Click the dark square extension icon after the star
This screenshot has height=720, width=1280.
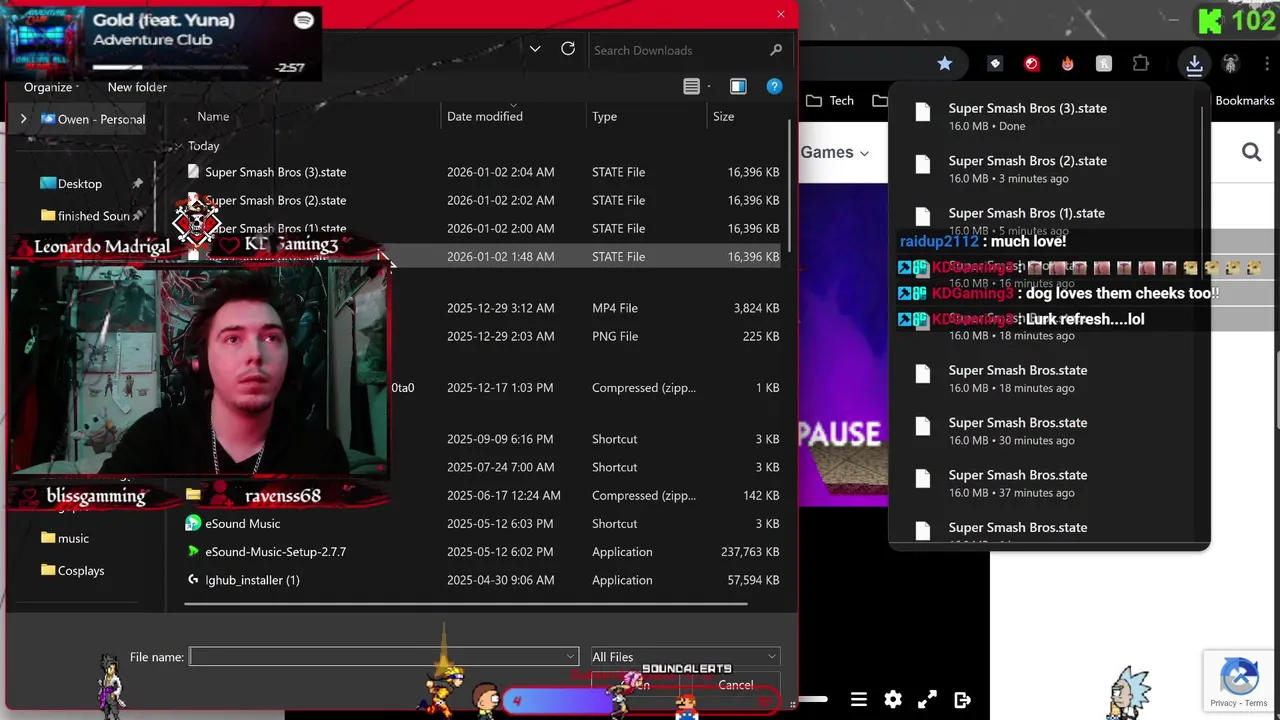point(995,64)
